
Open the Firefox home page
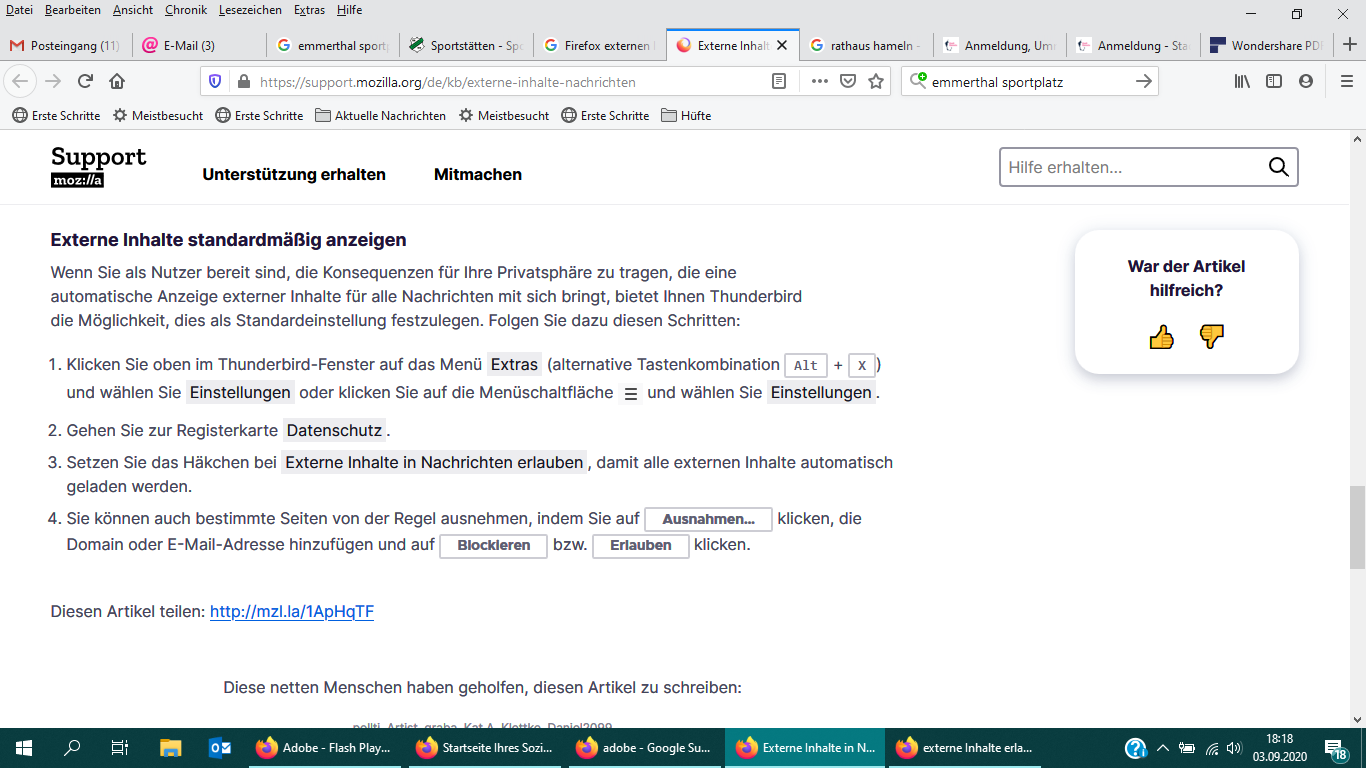click(x=117, y=81)
